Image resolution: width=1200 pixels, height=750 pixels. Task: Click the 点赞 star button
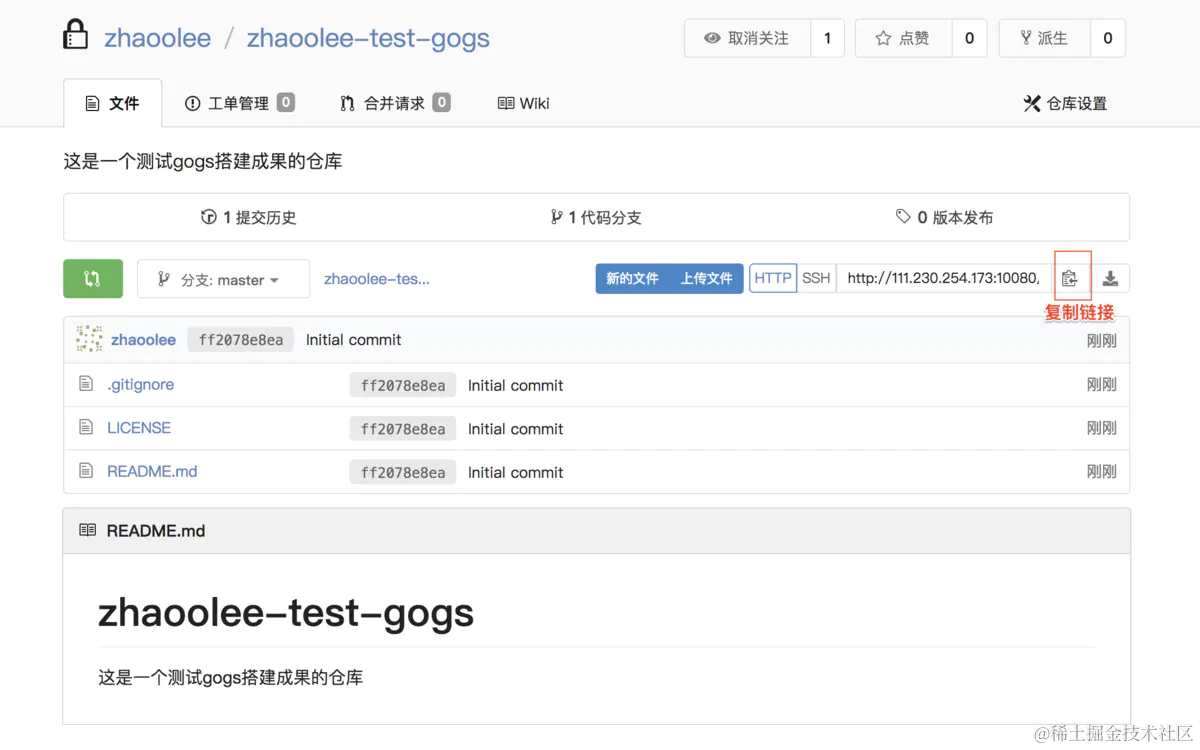[903, 38]
